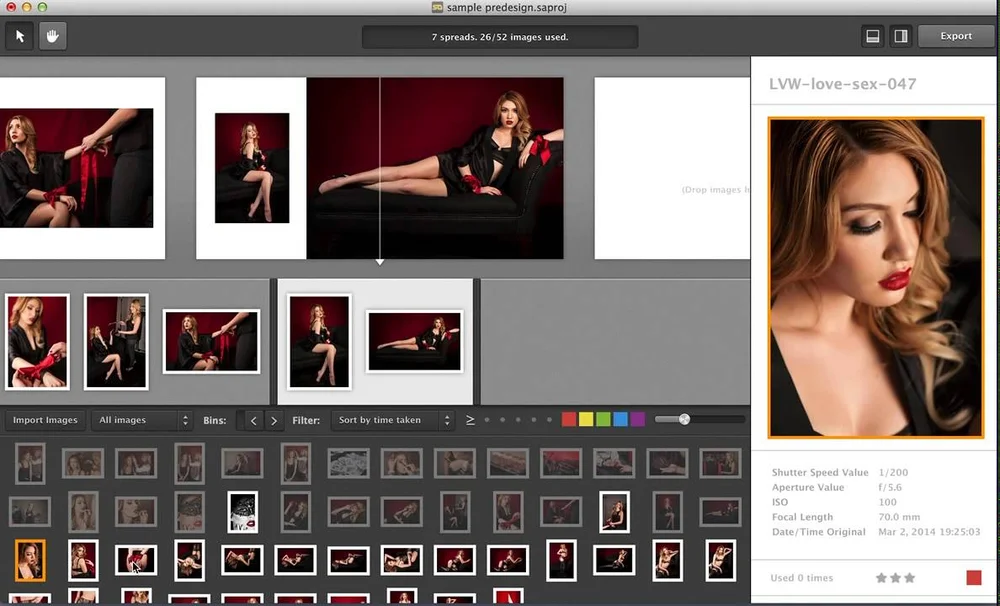
Task: Select the hand pan tool
Action: point(51,36)
